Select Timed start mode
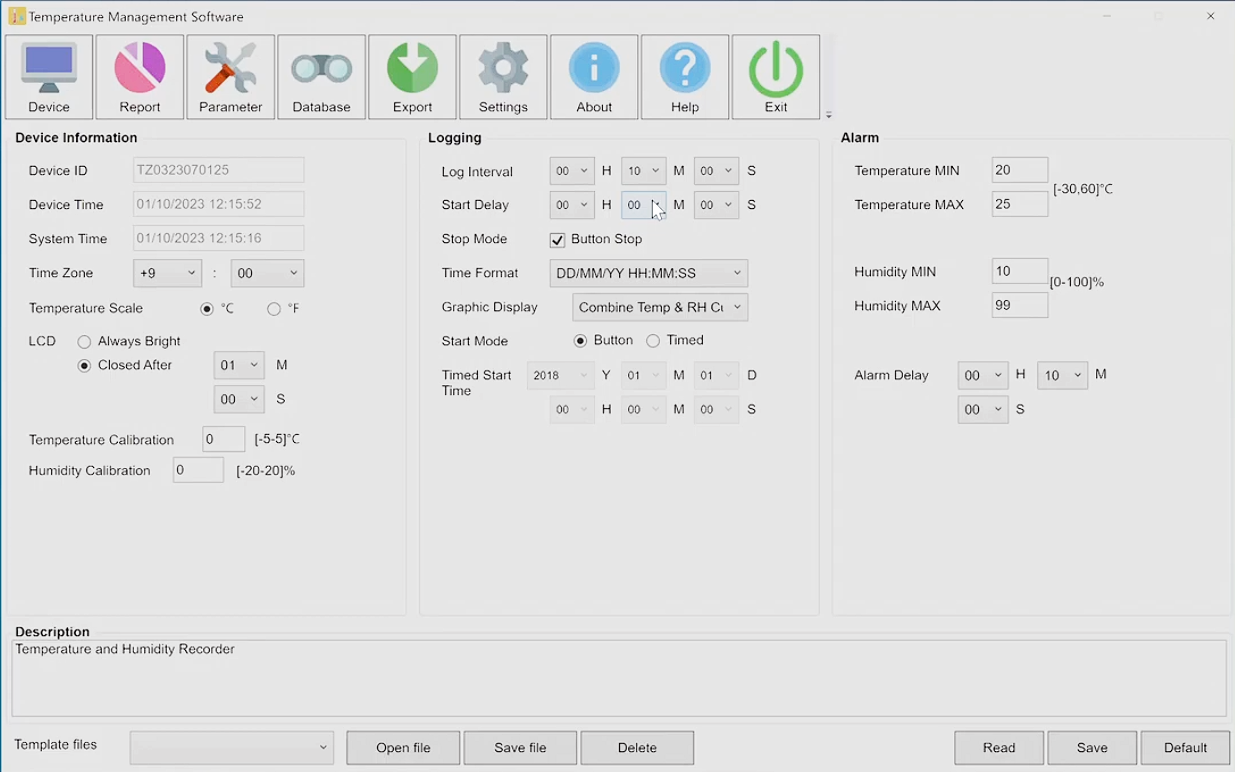The width and height of the screenshot is (1235, 772). (x=653, y=341)
